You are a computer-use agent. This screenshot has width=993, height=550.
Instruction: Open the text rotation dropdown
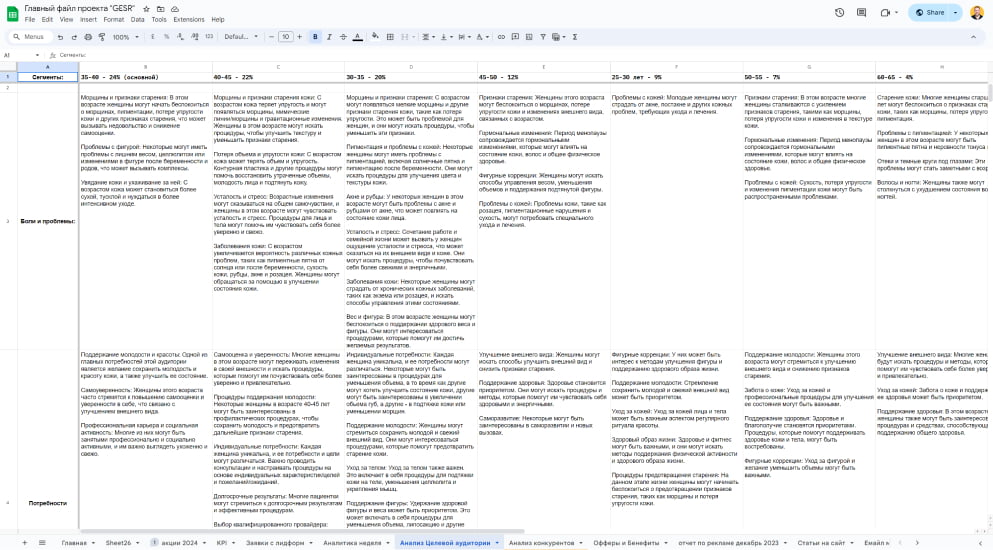(x=482, y=37)
